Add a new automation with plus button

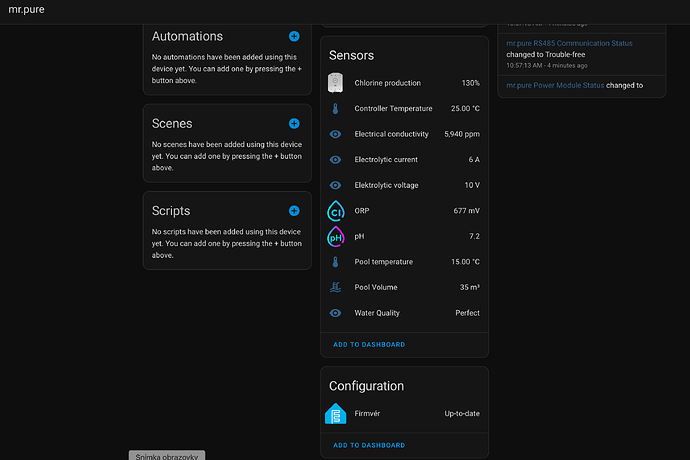[294, 36]
